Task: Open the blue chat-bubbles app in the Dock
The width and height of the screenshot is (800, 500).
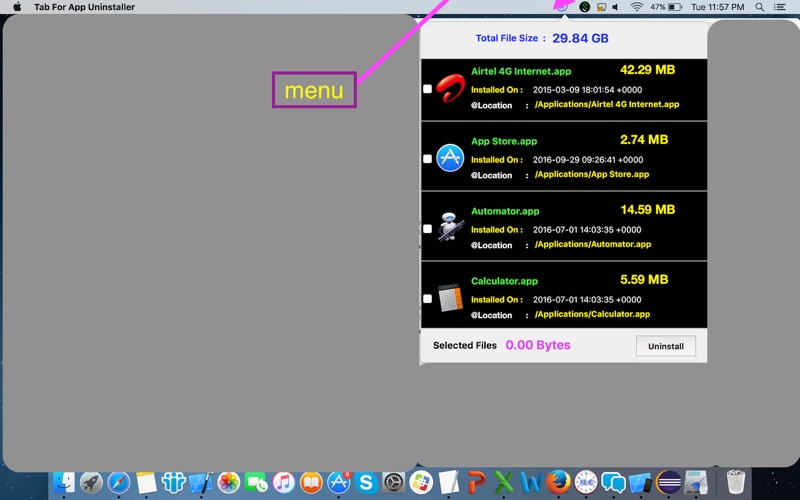Action: tap(613, 482)
